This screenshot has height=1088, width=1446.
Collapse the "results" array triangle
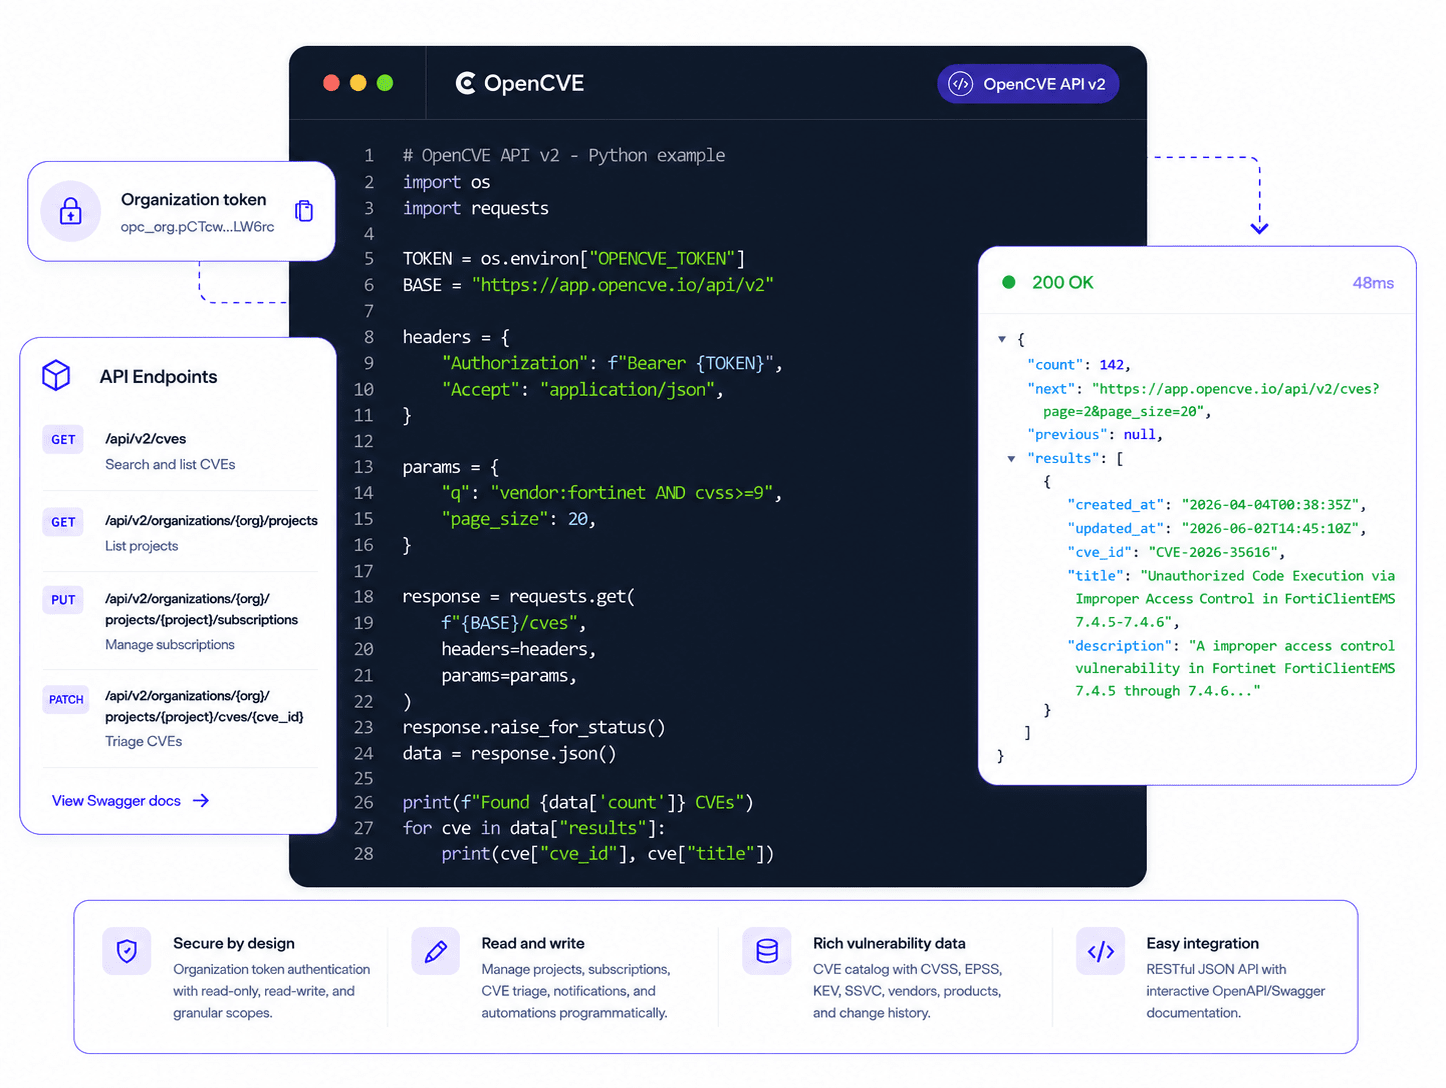(1011, 459)
